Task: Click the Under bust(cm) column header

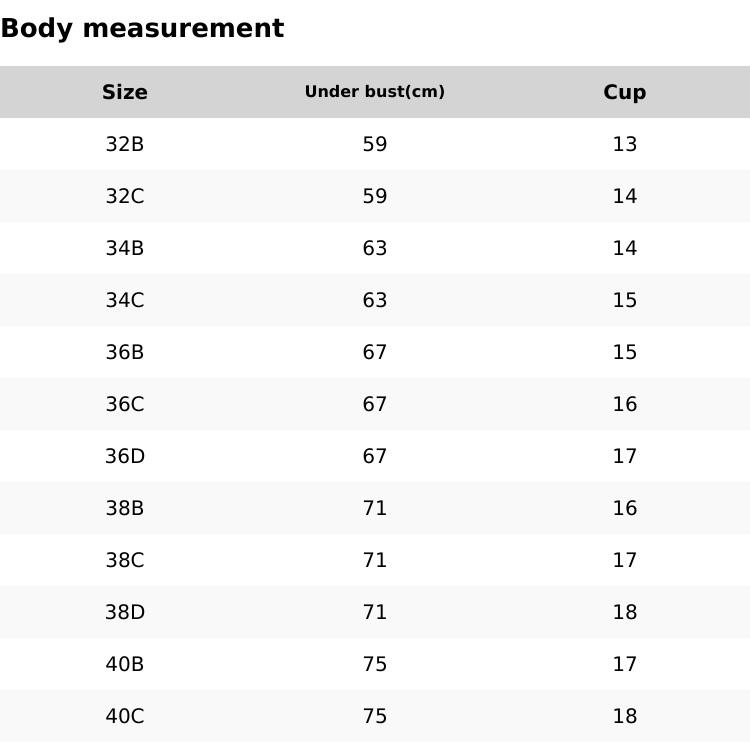Action: coord(375,92)
